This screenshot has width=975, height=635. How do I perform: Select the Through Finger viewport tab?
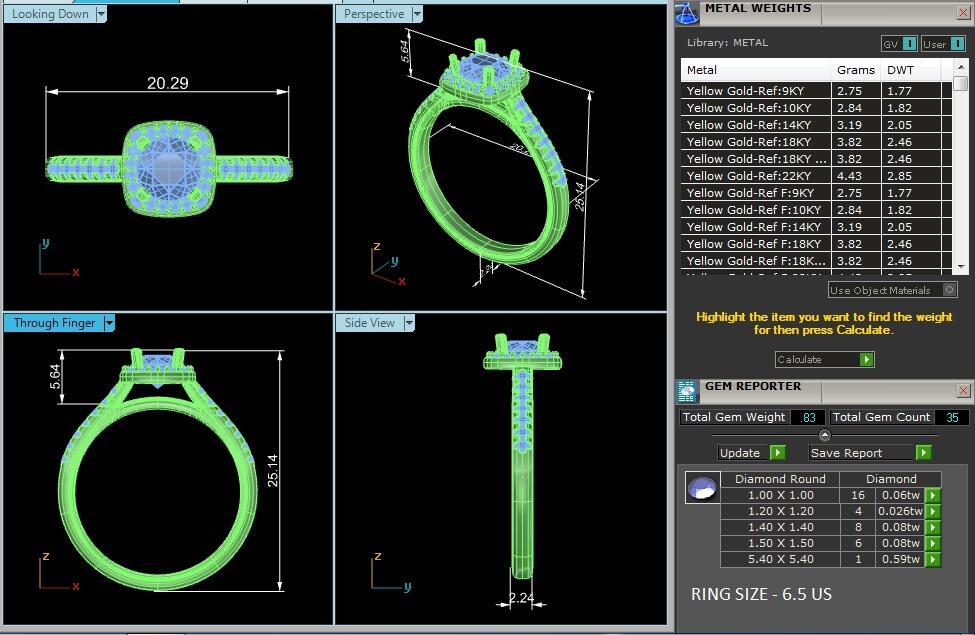52,323
